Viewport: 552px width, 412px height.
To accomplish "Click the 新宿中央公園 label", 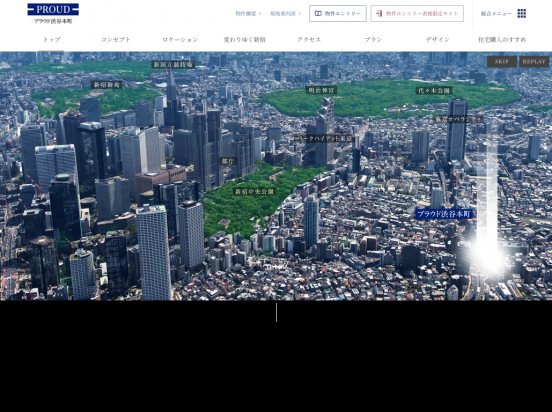I will [x=255, y=191].
